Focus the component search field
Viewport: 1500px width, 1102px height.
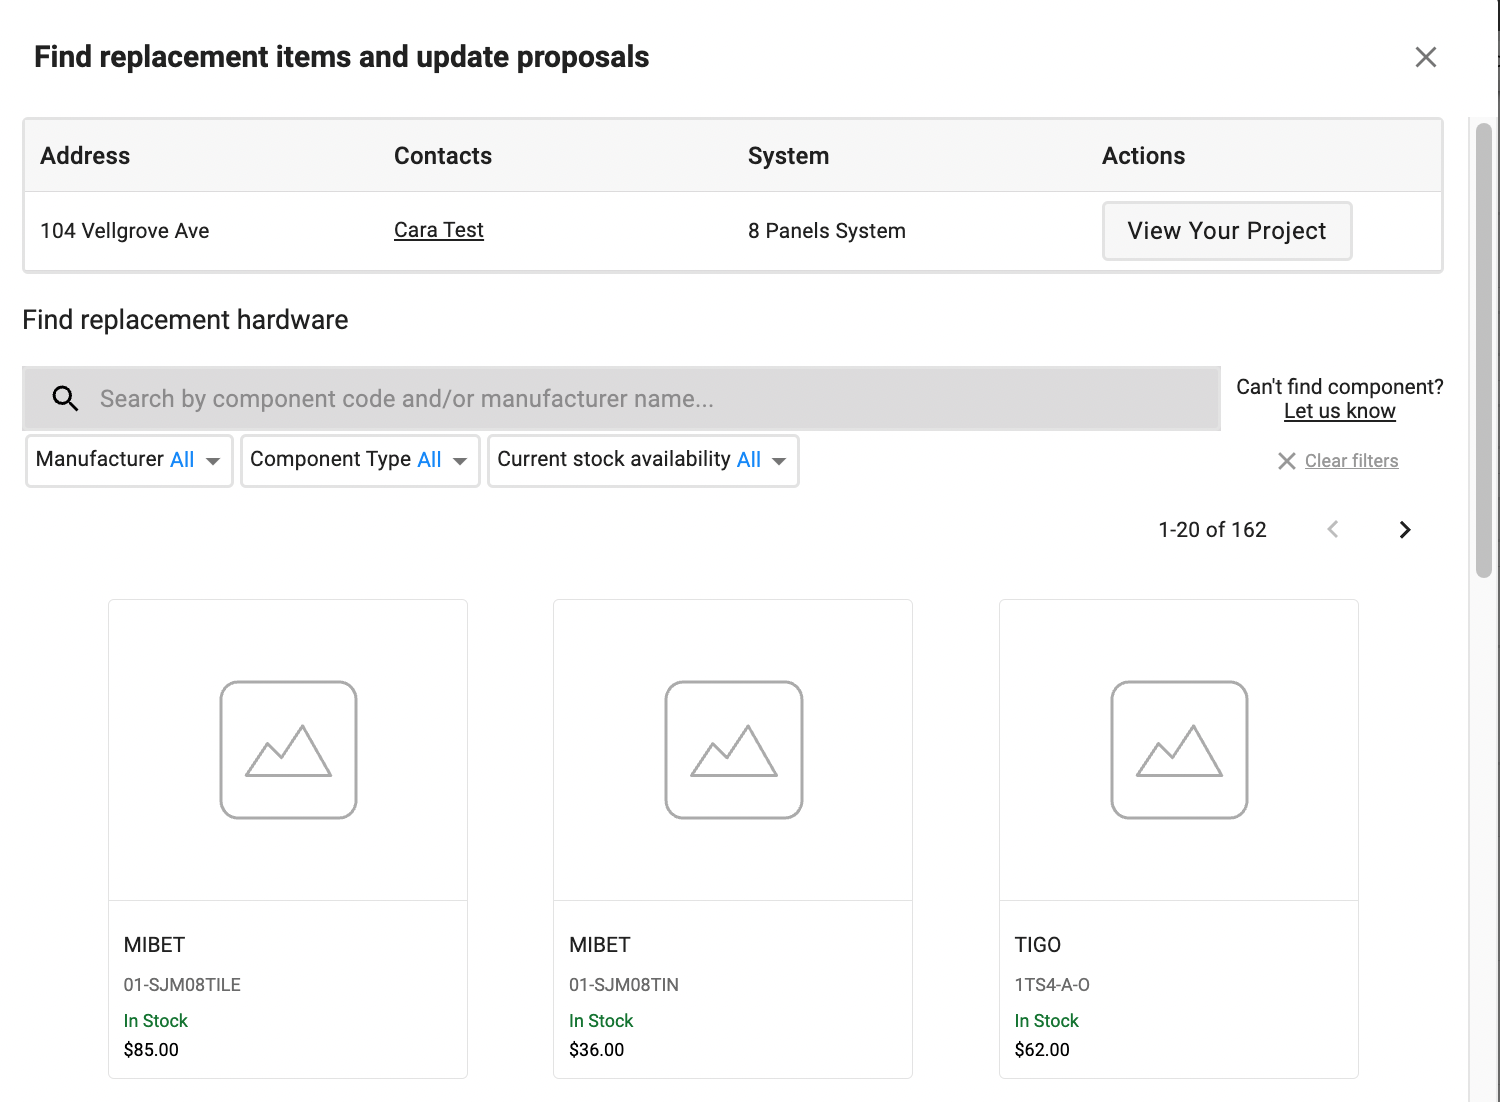click(622, 399)
